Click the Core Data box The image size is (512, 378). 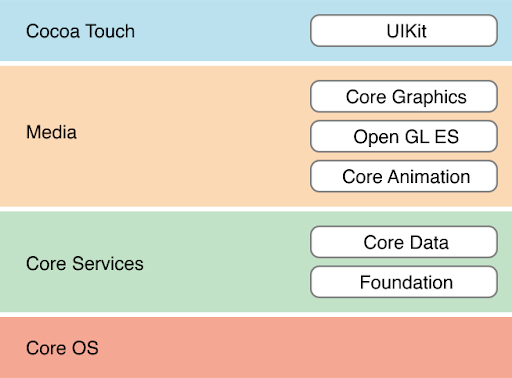click(404, 242)
